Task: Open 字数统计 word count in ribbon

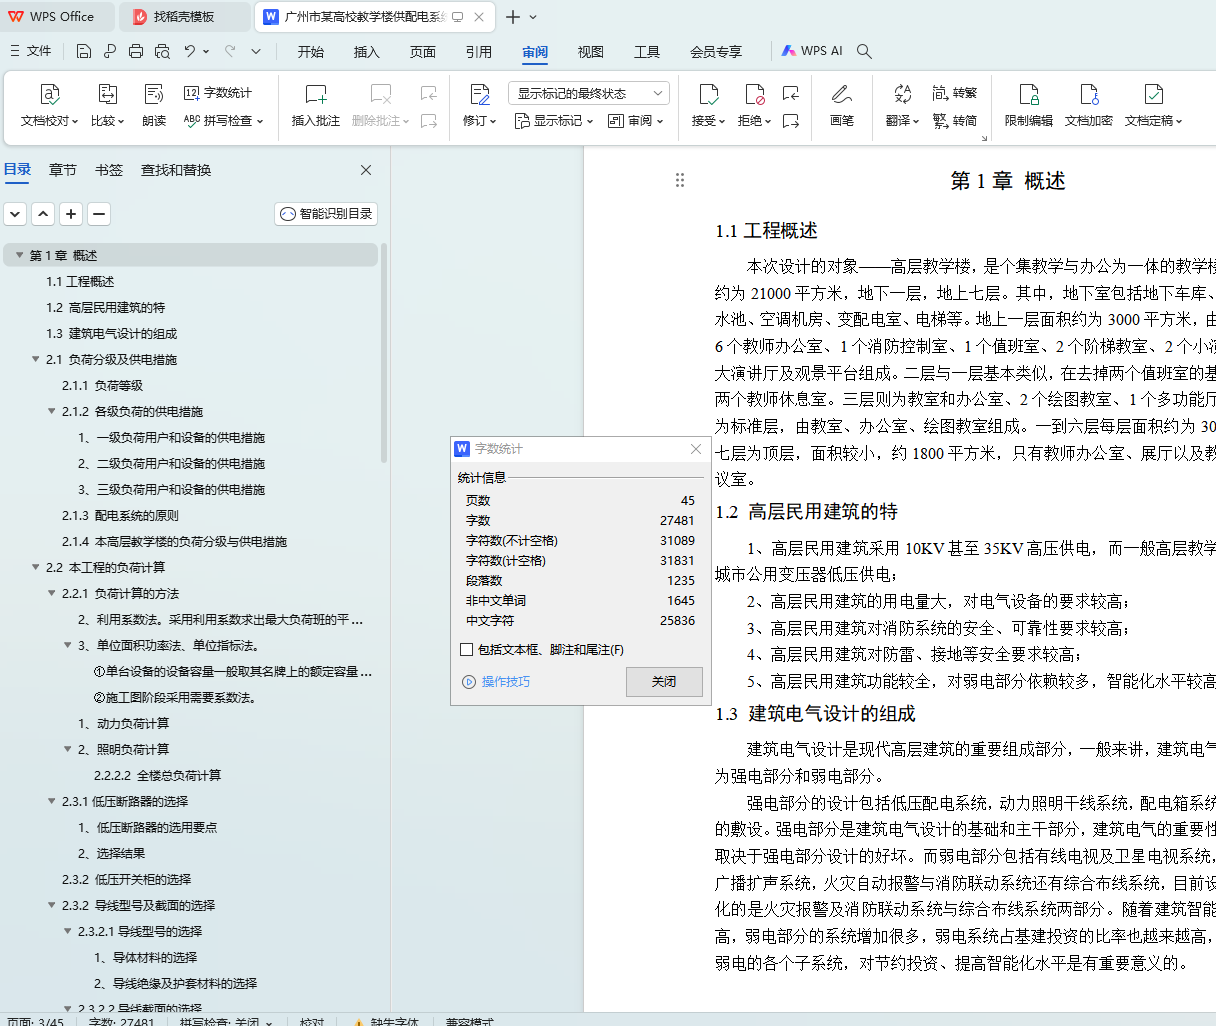Action: (x=218, y=93)
